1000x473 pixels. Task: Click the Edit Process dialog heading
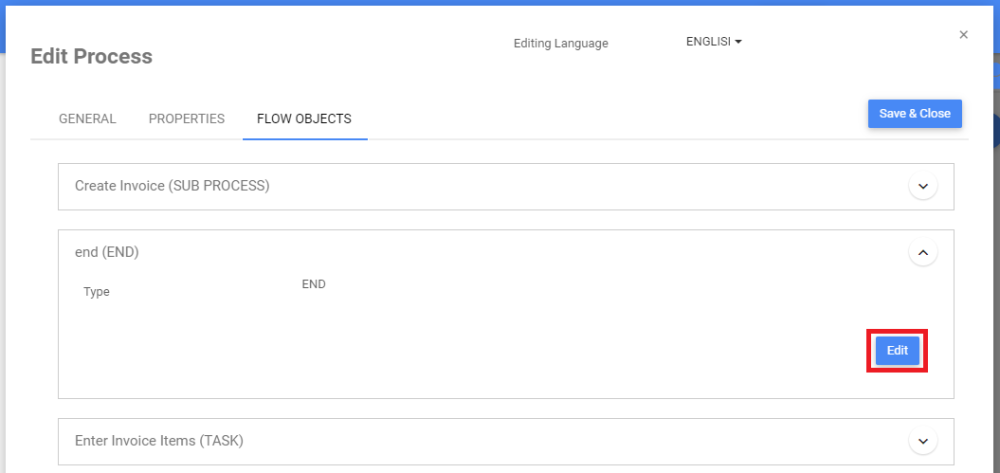(91, 56)
